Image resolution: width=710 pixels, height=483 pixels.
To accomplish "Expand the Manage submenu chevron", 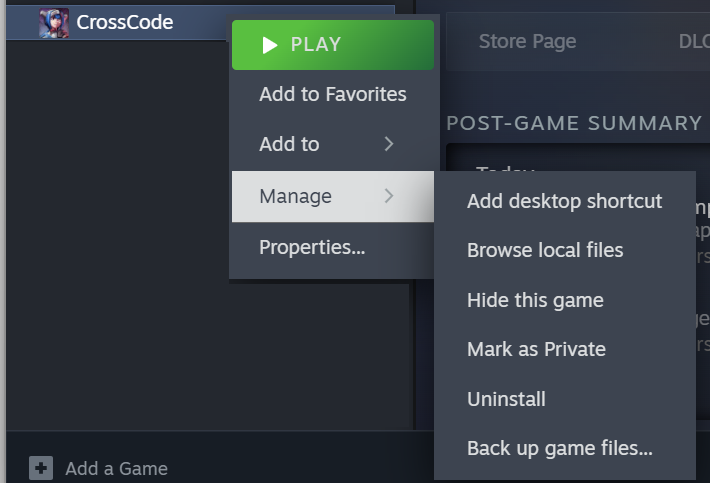I will pos(389,196).
